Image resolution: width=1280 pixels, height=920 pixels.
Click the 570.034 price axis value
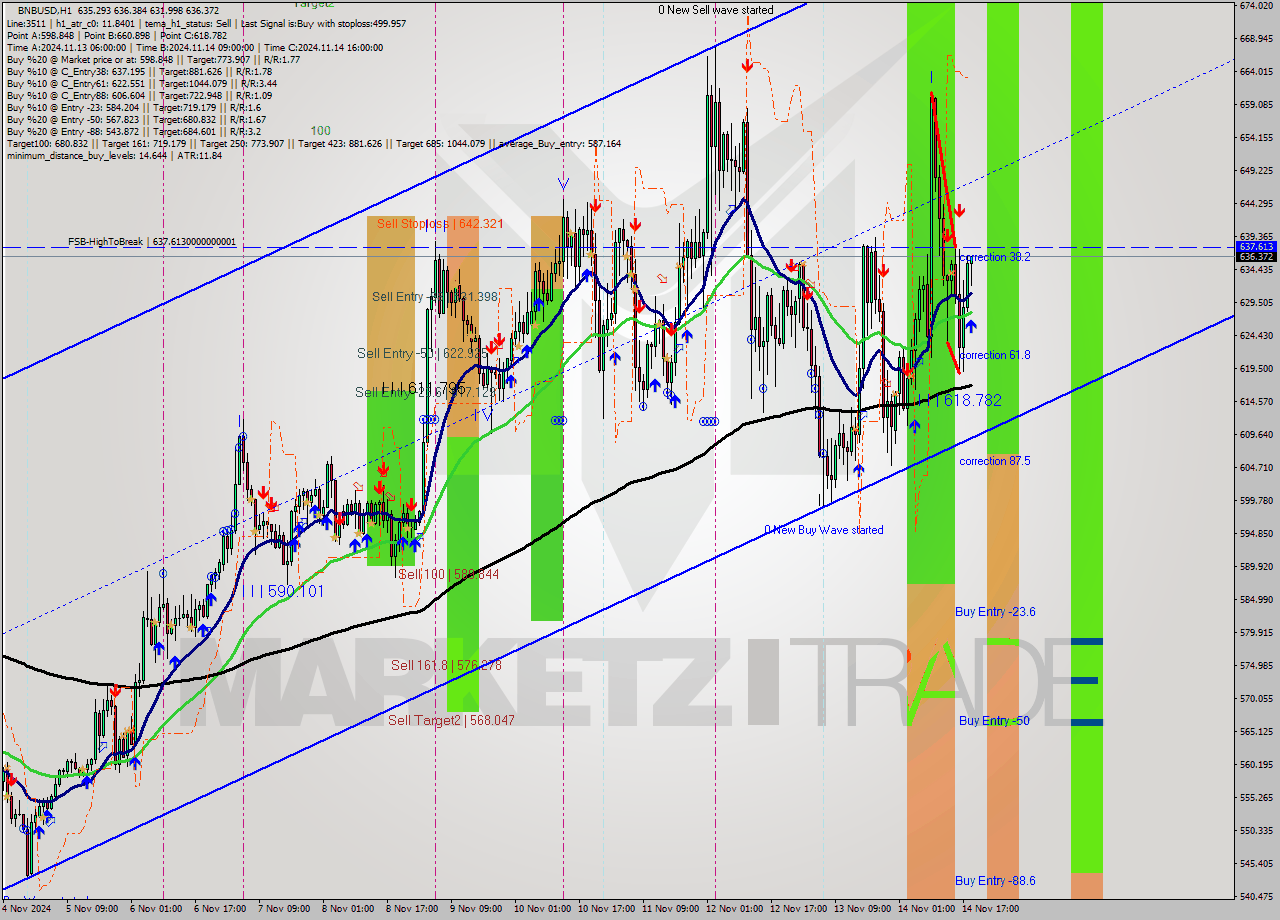(x=1256, y=699)
